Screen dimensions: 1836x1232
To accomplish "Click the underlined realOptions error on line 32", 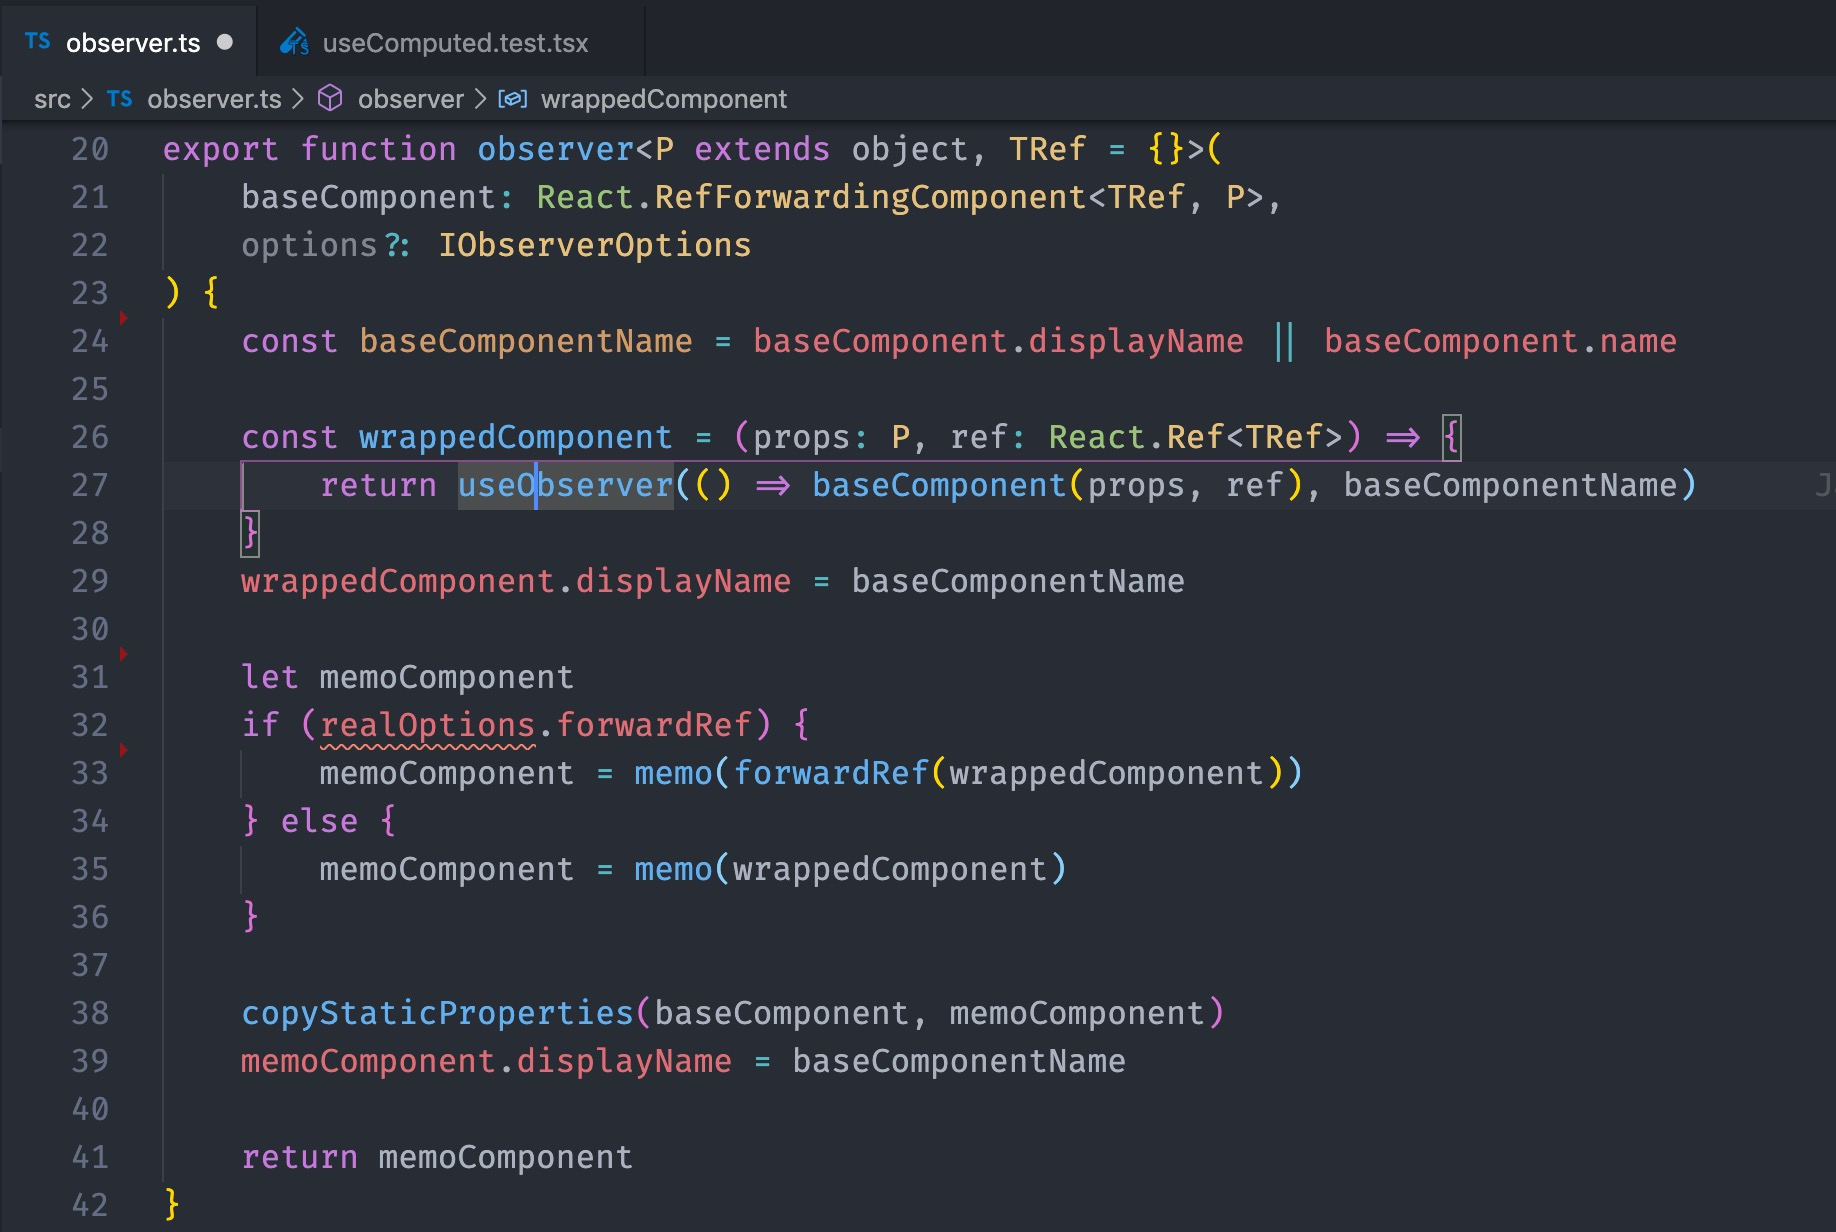I will coord(427,725).
